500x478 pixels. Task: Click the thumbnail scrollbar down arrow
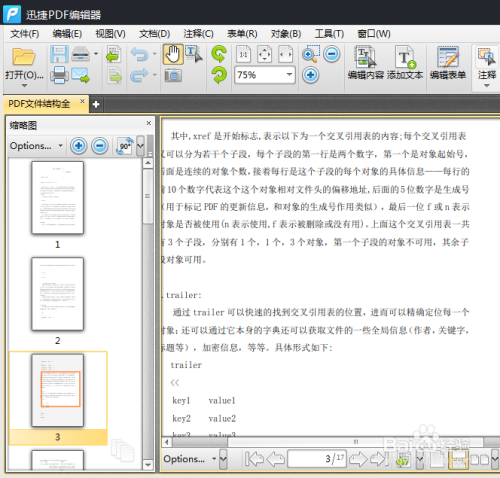(148, 465)
